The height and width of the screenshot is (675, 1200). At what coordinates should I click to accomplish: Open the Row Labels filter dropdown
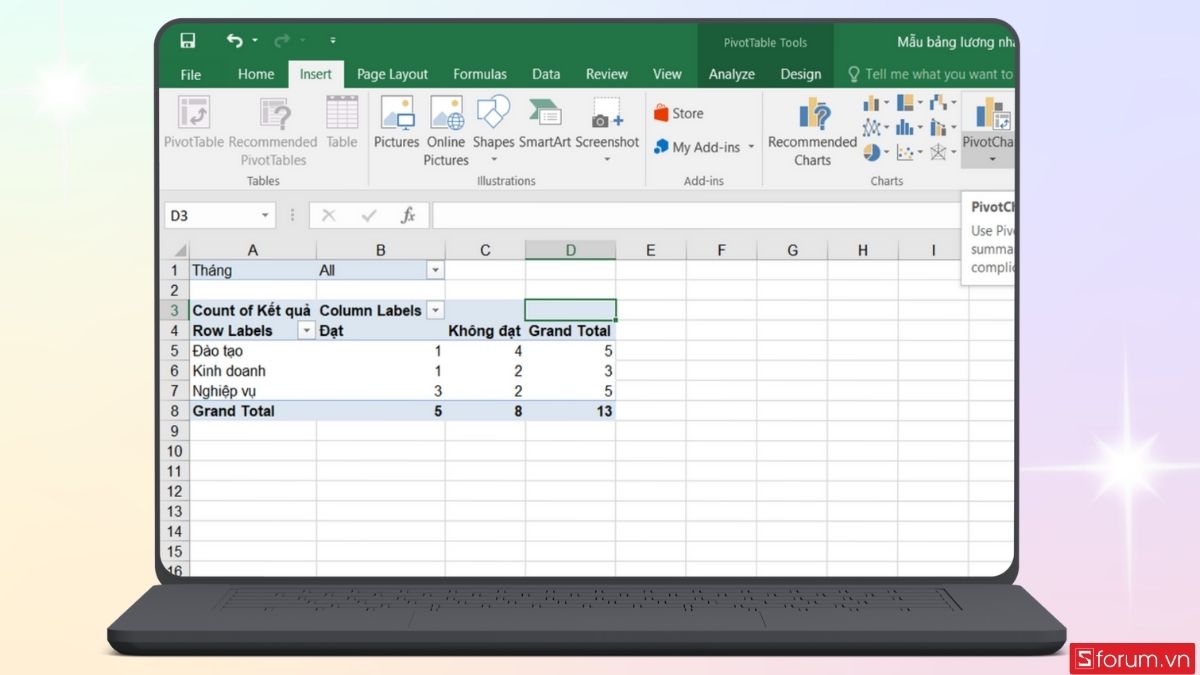click(x=306, y=331)
